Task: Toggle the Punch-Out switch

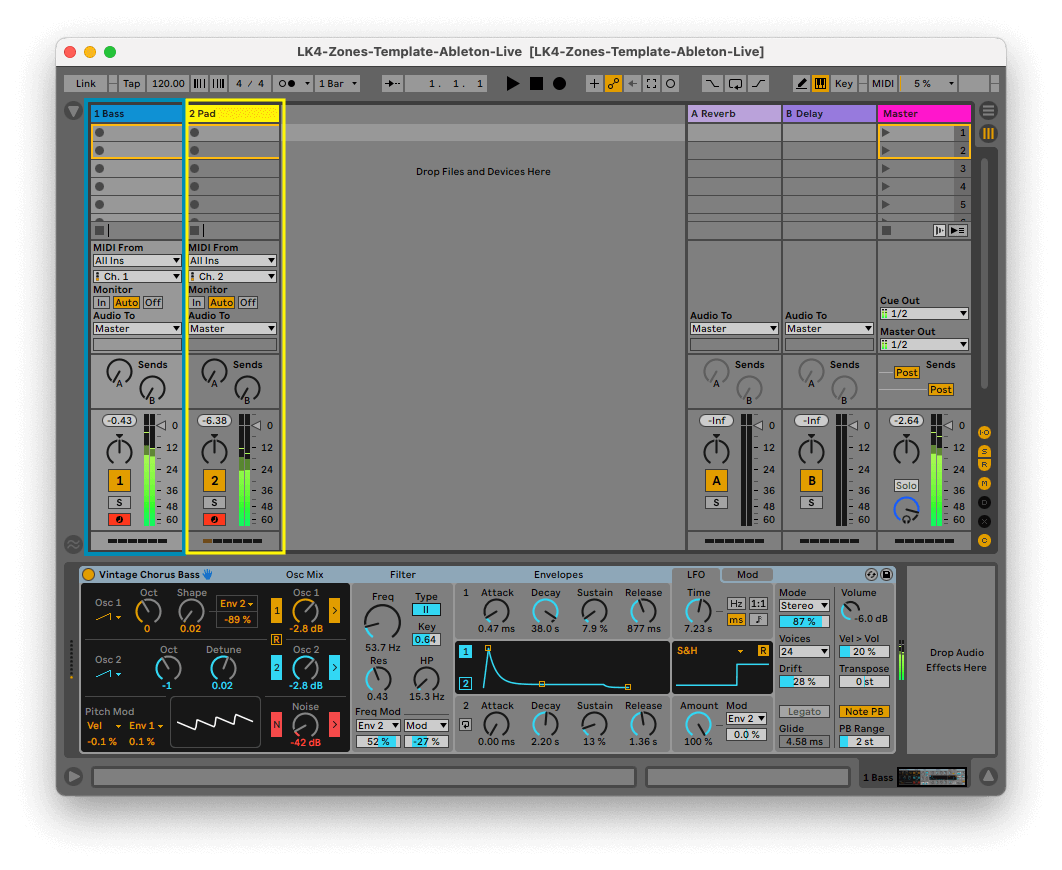Action: (x=759, y=83)
